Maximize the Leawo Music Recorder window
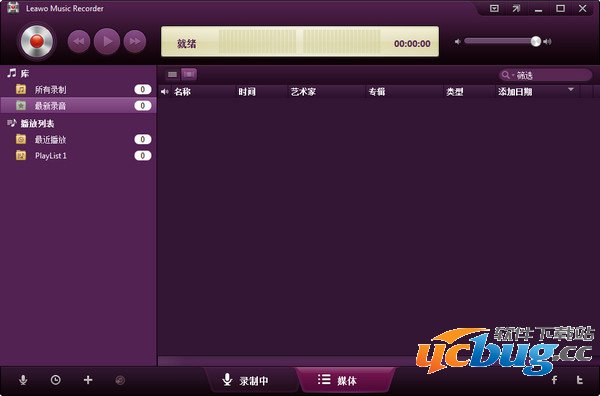Image resolution: width=600 pixels, height=396 pixels. tap(561, 8)
